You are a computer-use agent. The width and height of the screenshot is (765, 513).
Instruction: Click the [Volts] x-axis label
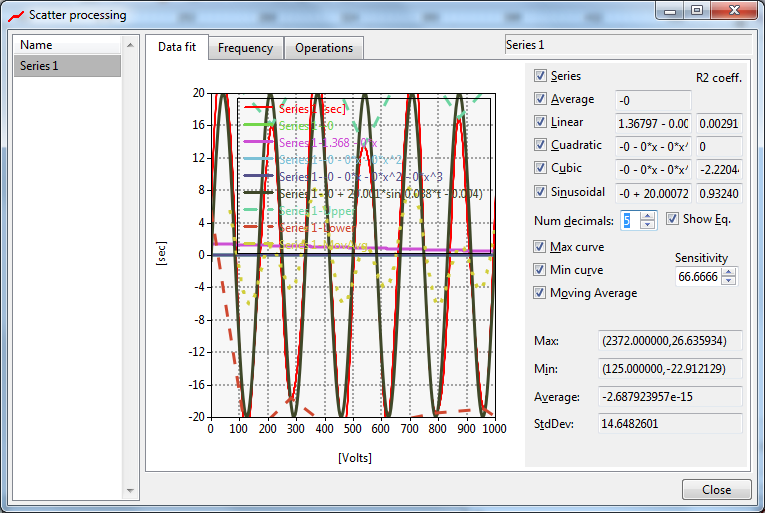tap(355, 458)
